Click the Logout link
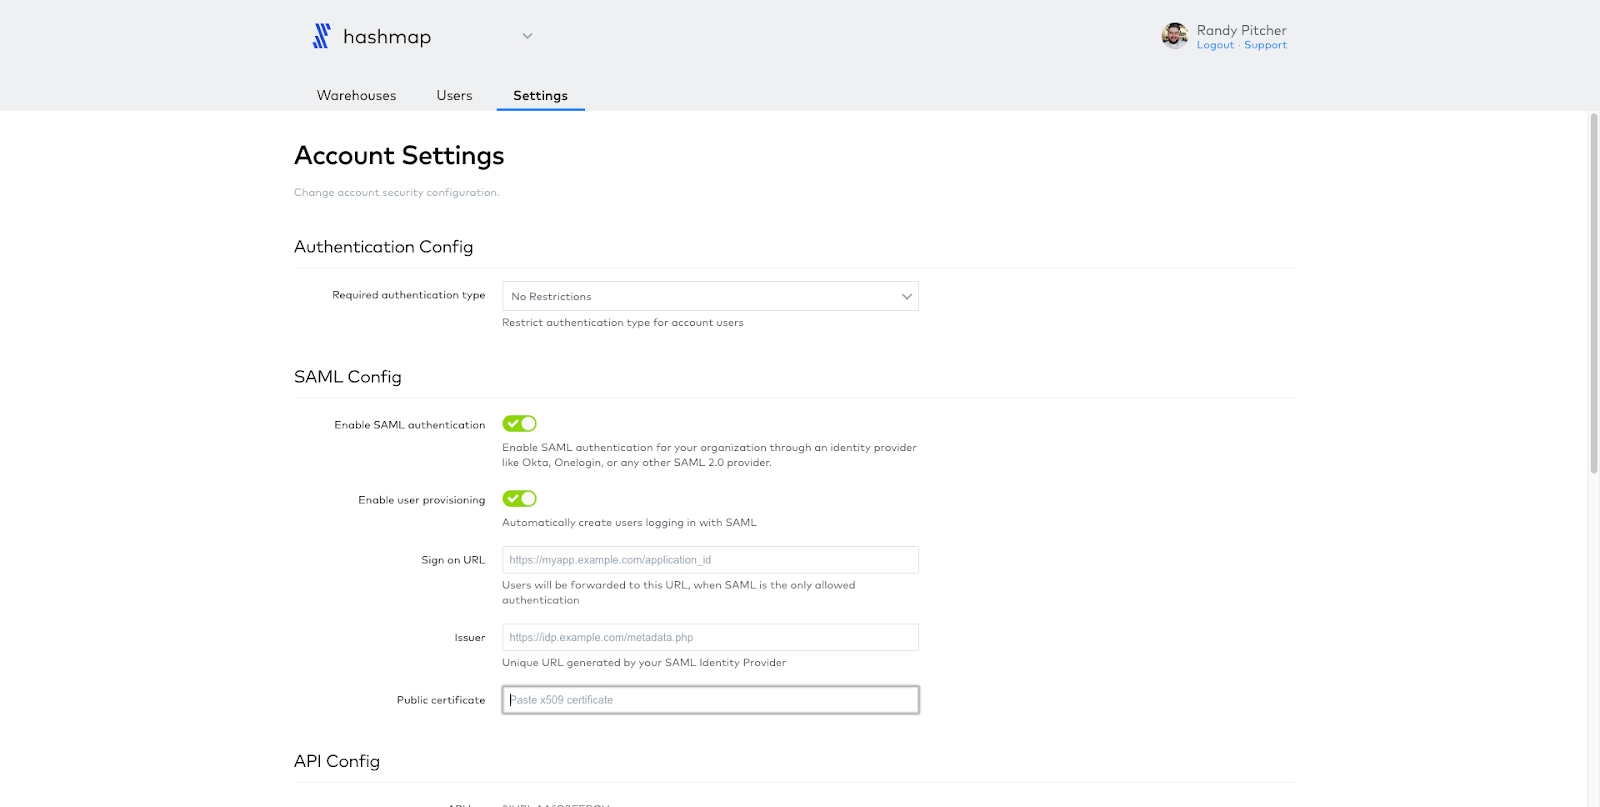 [x=1215, y=46]
